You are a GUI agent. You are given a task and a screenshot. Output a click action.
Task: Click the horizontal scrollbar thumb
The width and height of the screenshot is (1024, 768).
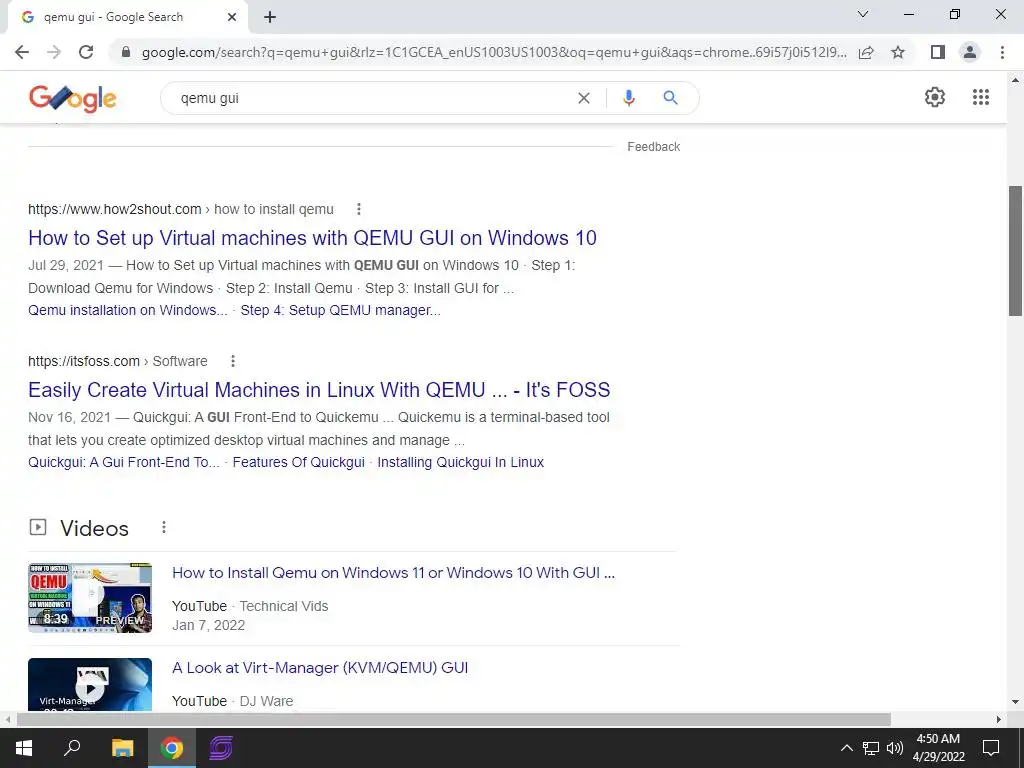click(453, 720)
